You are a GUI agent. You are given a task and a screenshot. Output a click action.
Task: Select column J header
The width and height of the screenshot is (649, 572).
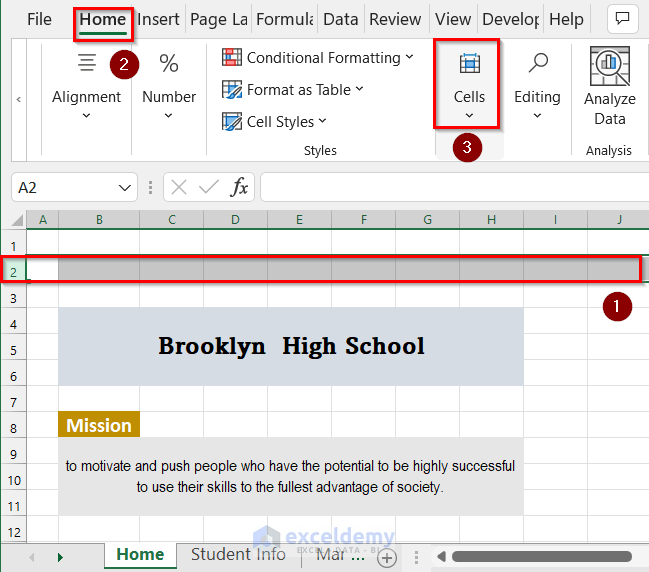pyautogui.click(x=619, y=220)
